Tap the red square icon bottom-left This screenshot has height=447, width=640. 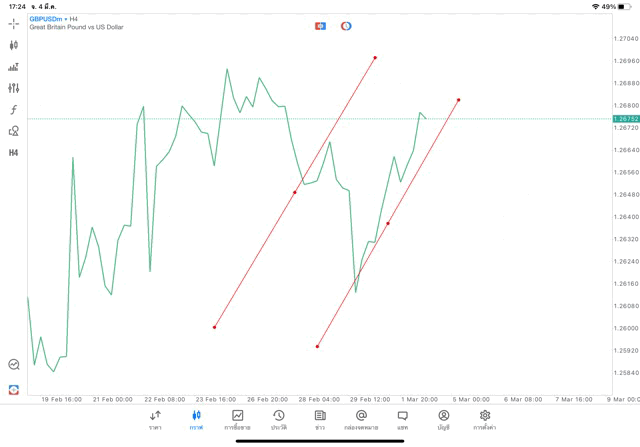coord(14,389)
